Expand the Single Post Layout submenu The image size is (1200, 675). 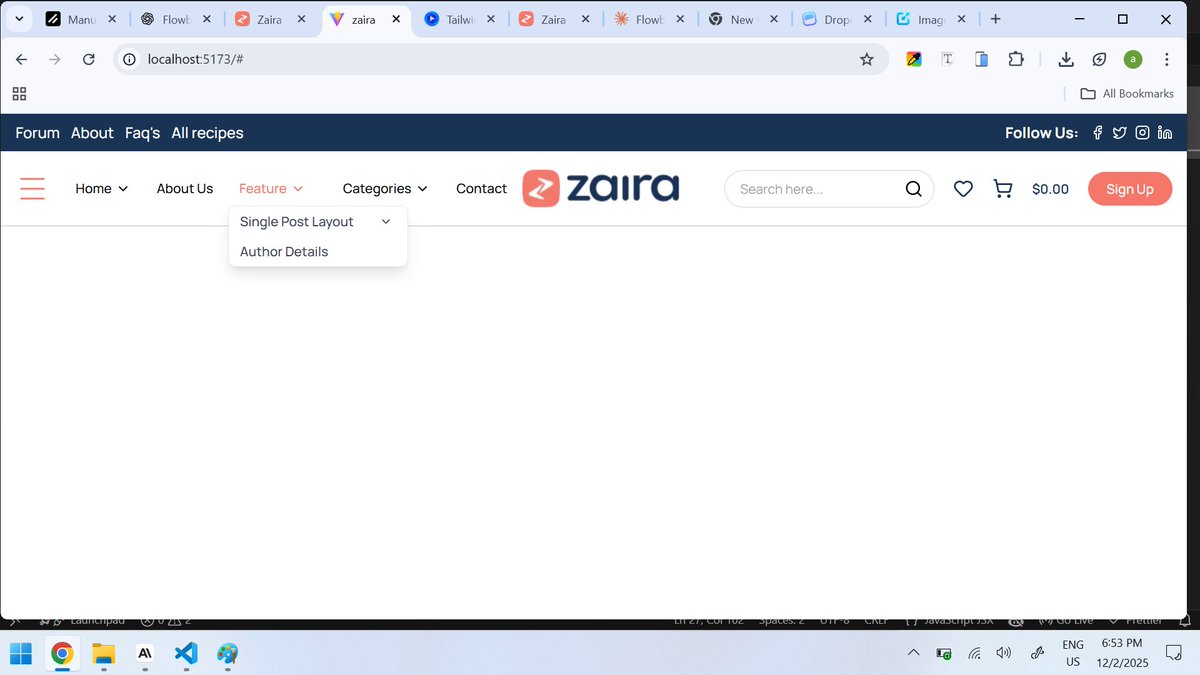[x=295, y=221]
